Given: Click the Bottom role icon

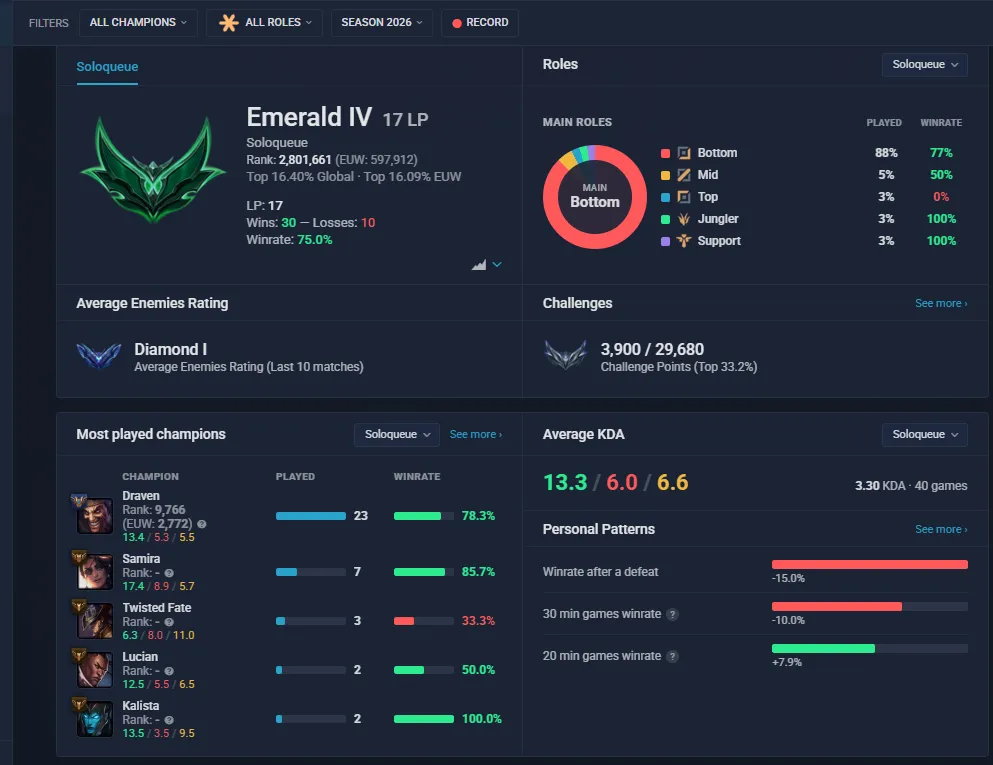Looking at the screenshot, I should (x=684, y=153).
